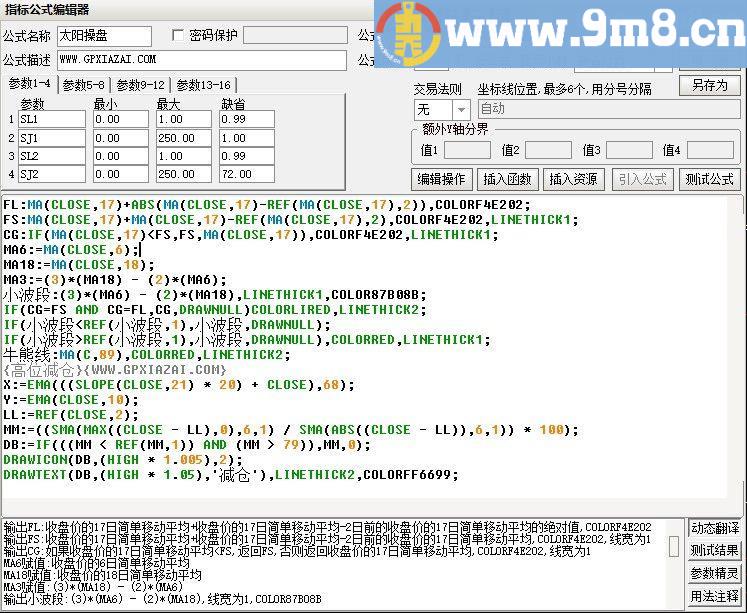Click the 坐标线位置 input showing 自动
This screenshot has height=613, width=747.
click(x=608, y=109)
